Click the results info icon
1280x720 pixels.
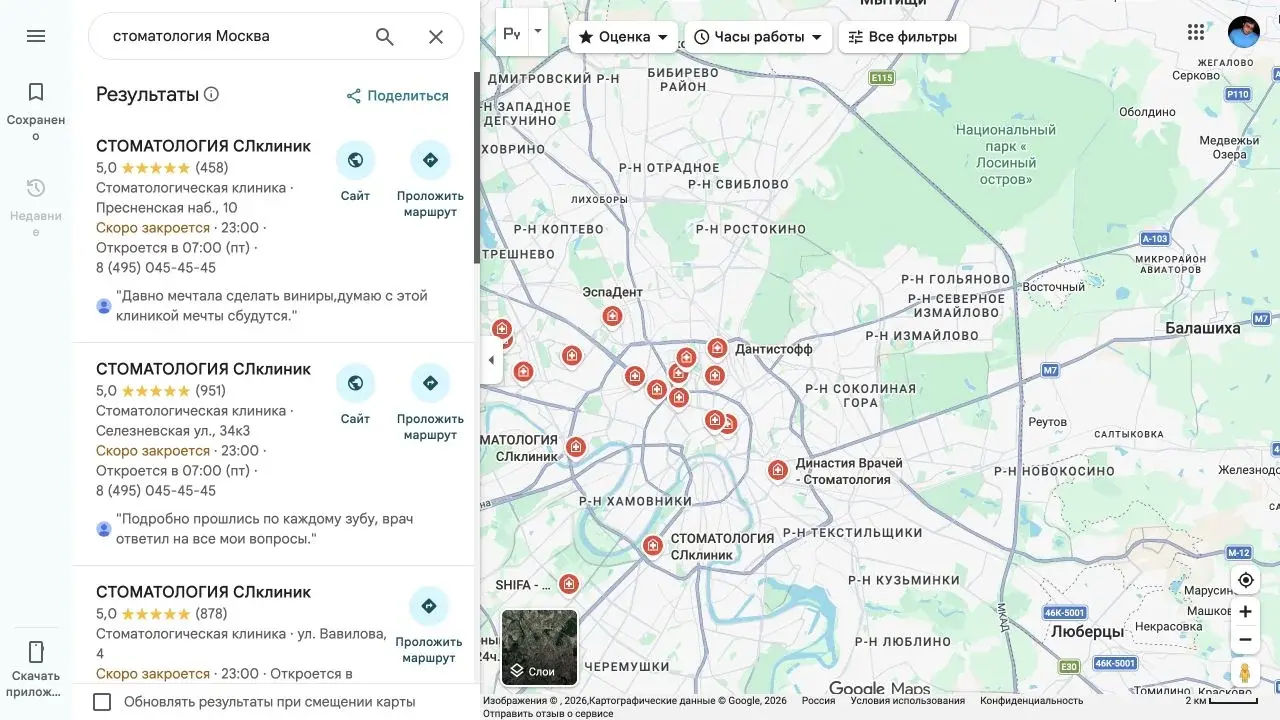pos(211,95)
